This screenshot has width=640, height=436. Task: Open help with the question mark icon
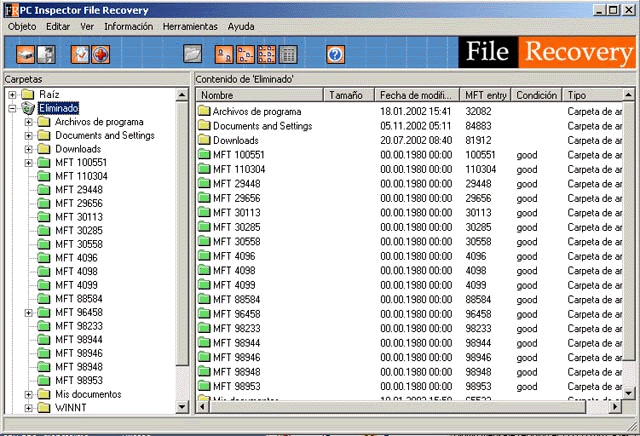tap(336, 54)
